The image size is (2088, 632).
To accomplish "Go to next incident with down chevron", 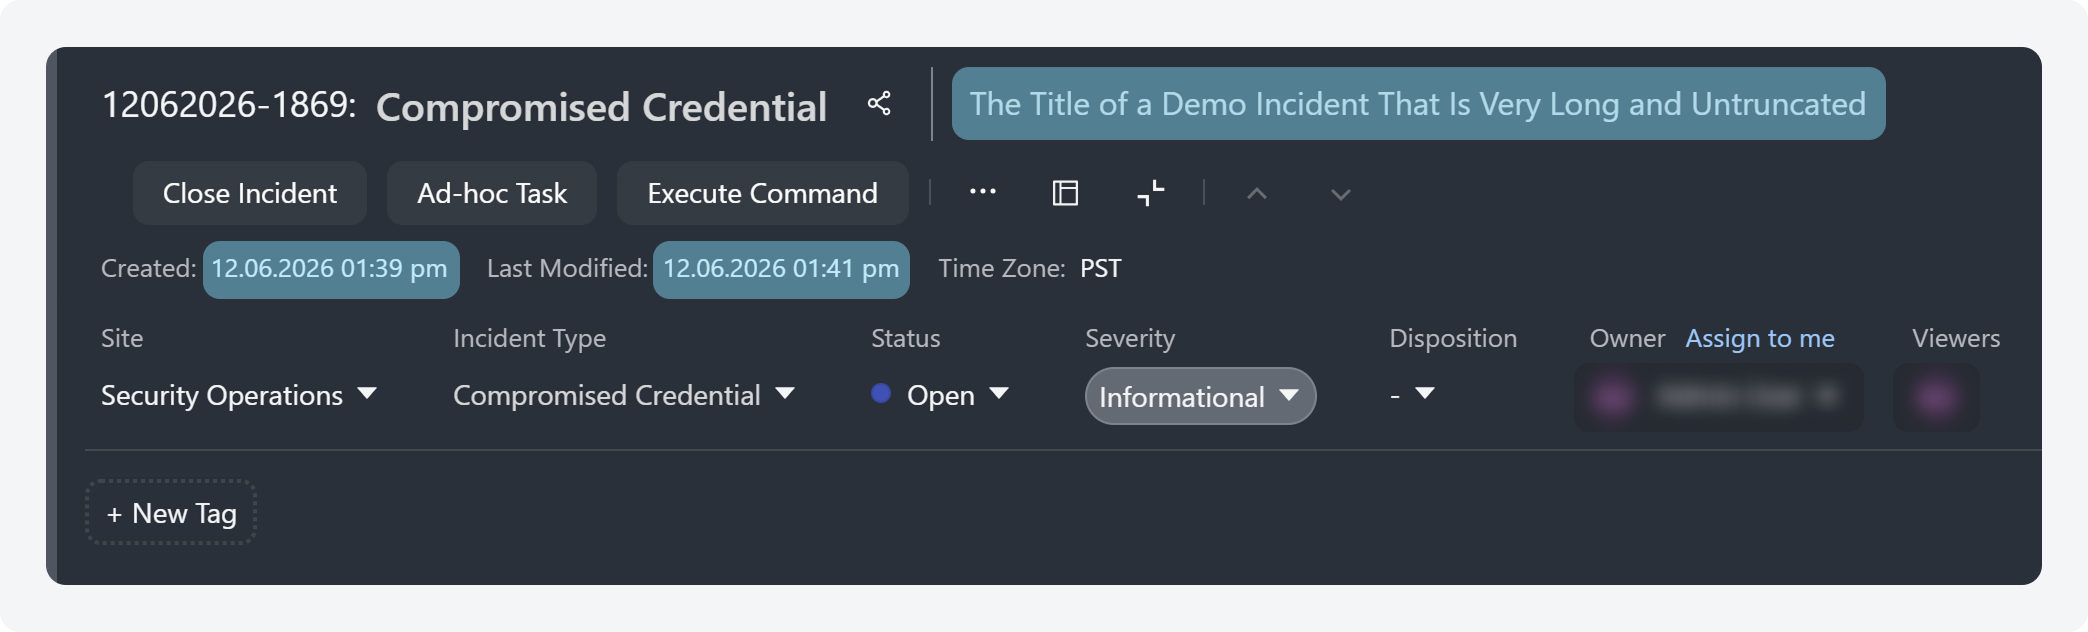I will [1341, 194].
